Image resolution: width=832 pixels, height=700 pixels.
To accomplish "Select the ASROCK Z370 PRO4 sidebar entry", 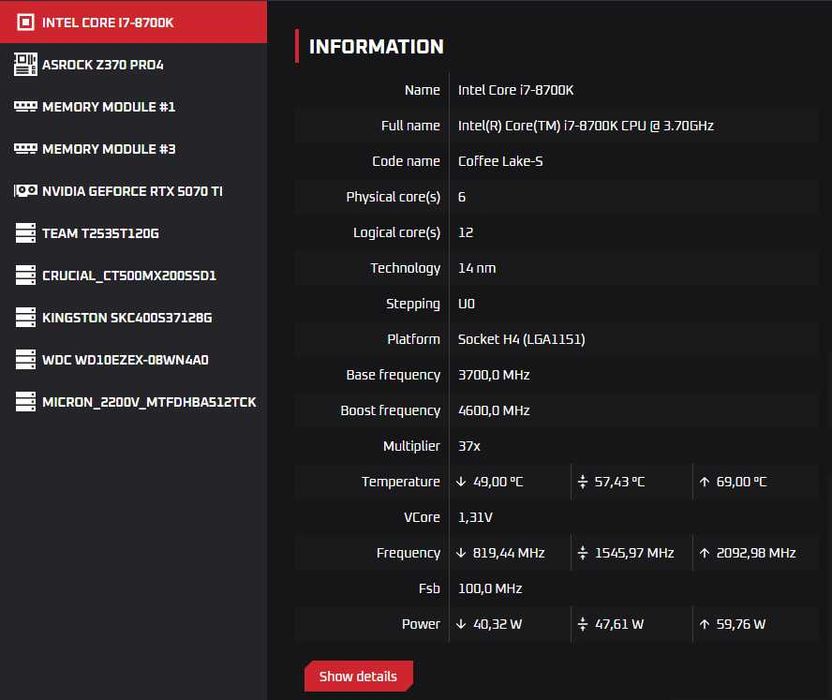I will click(102, 64).
